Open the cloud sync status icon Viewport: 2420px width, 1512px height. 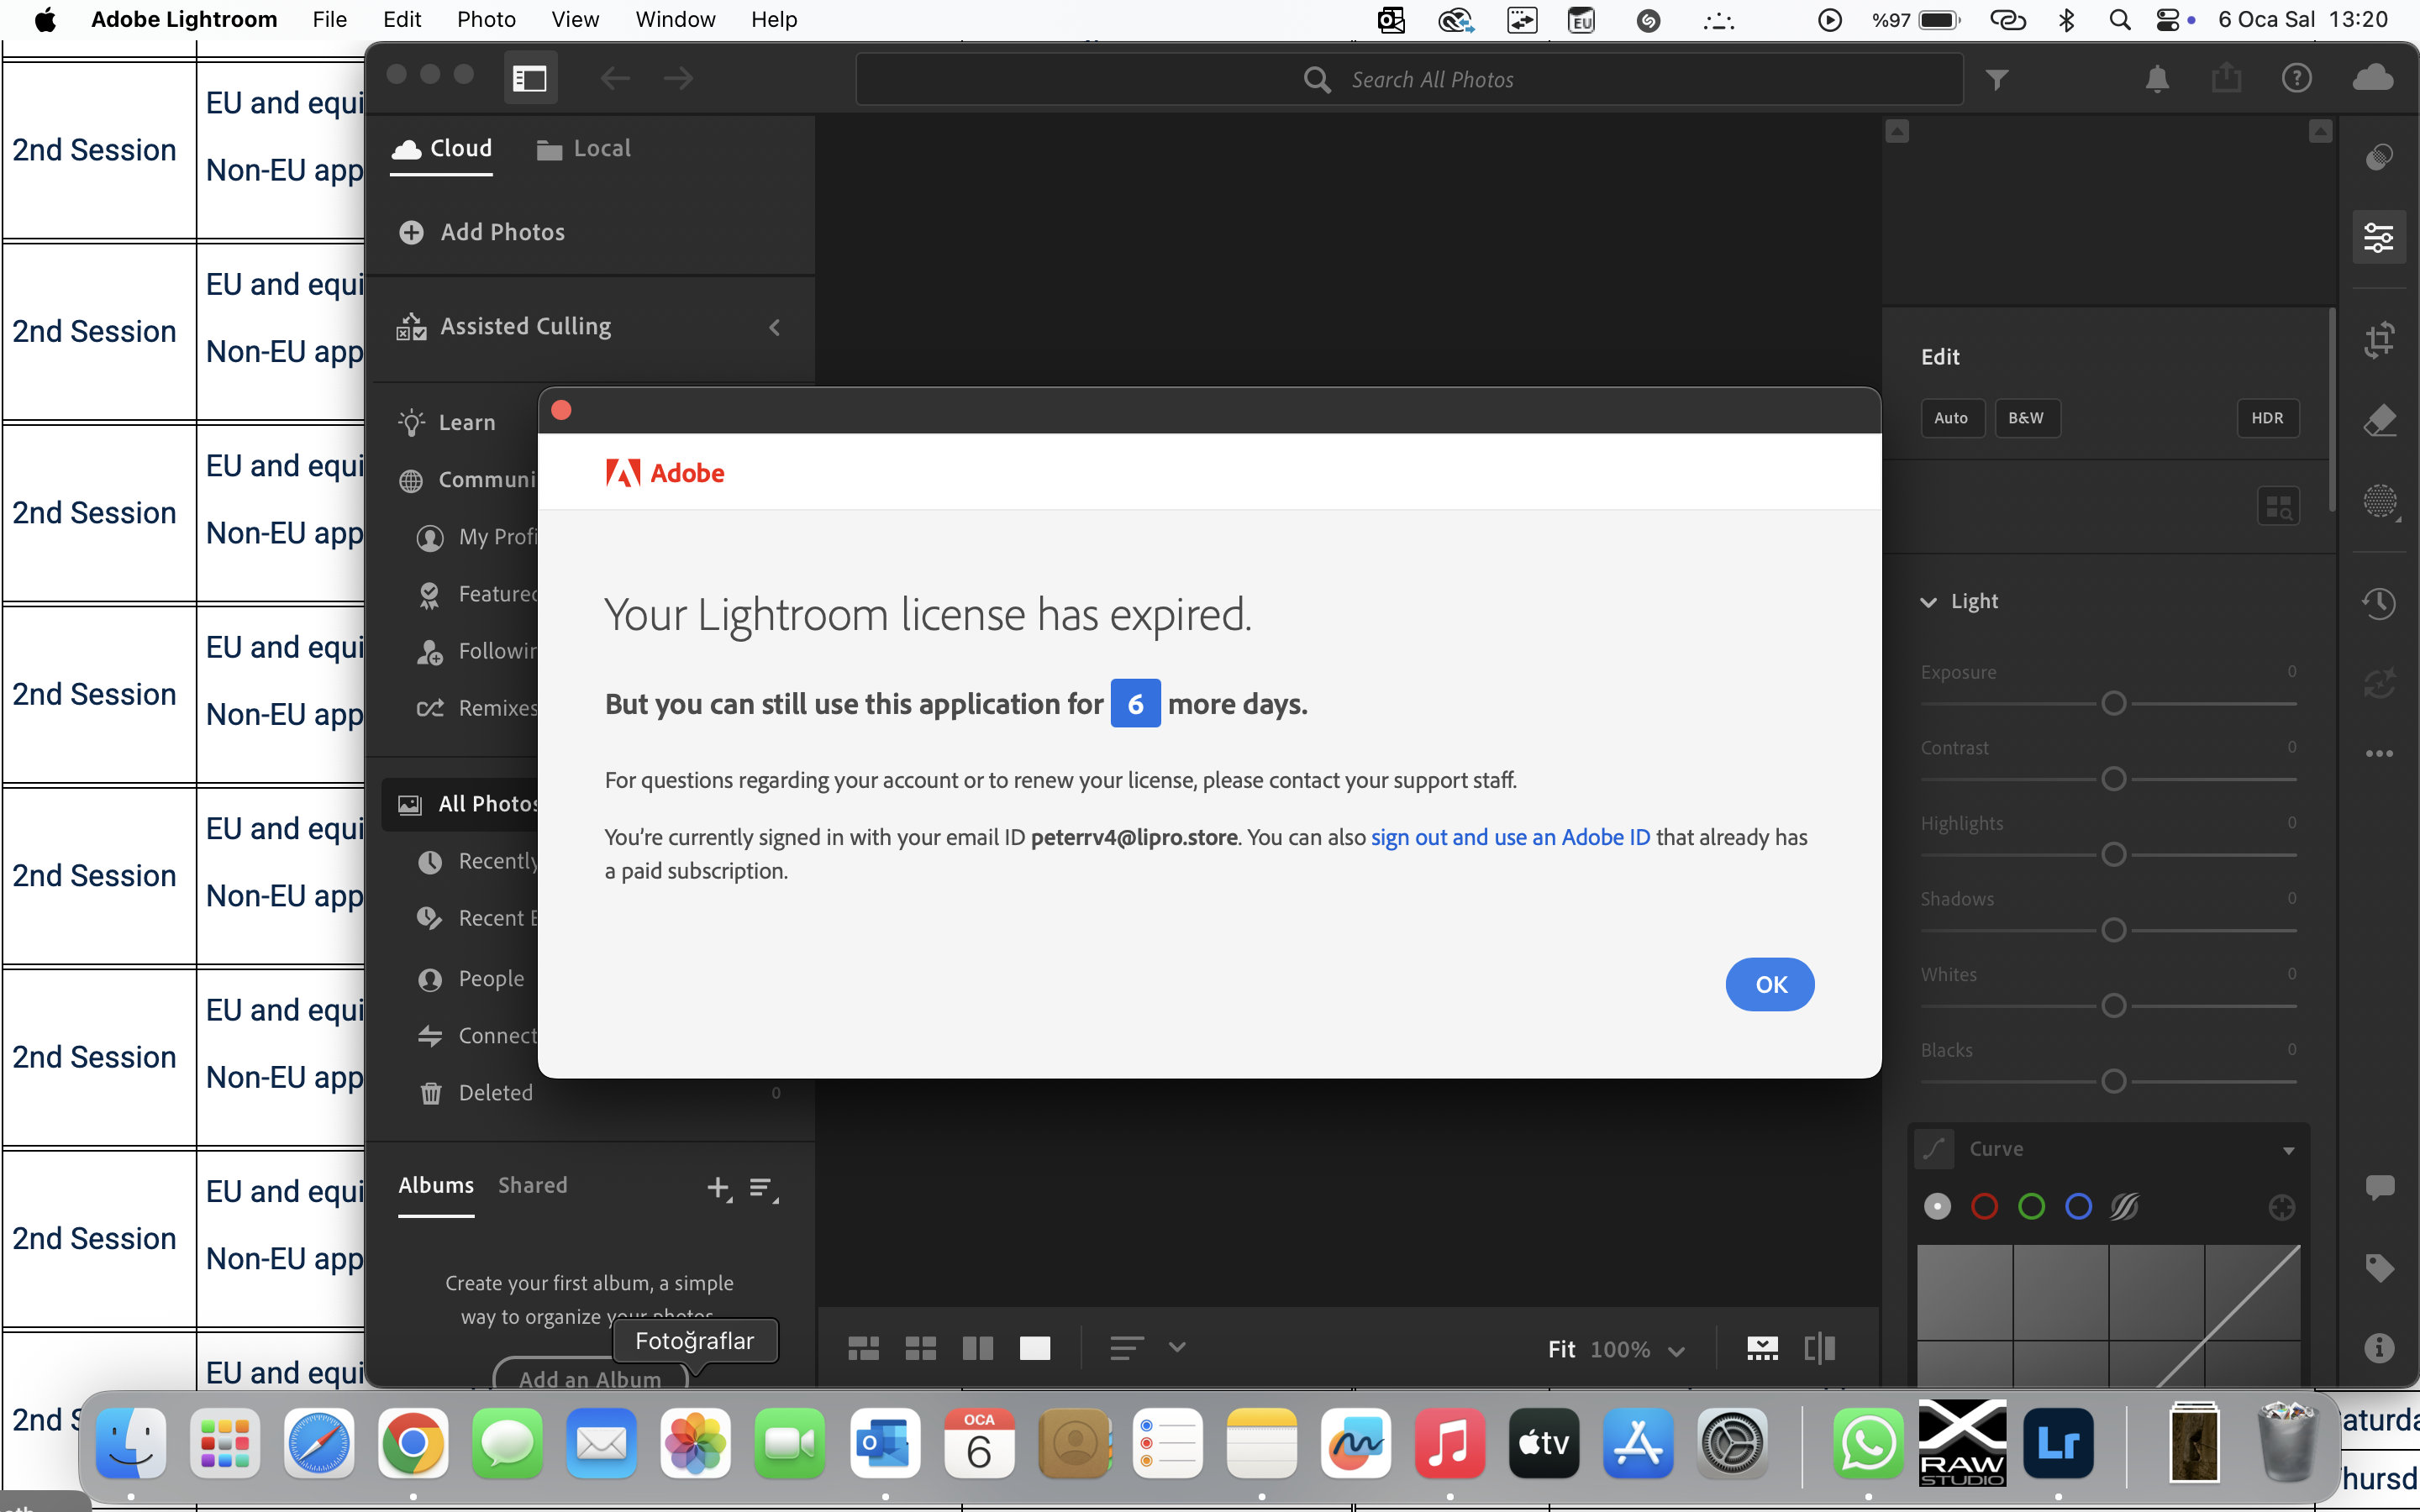[x=2373, y=77]
